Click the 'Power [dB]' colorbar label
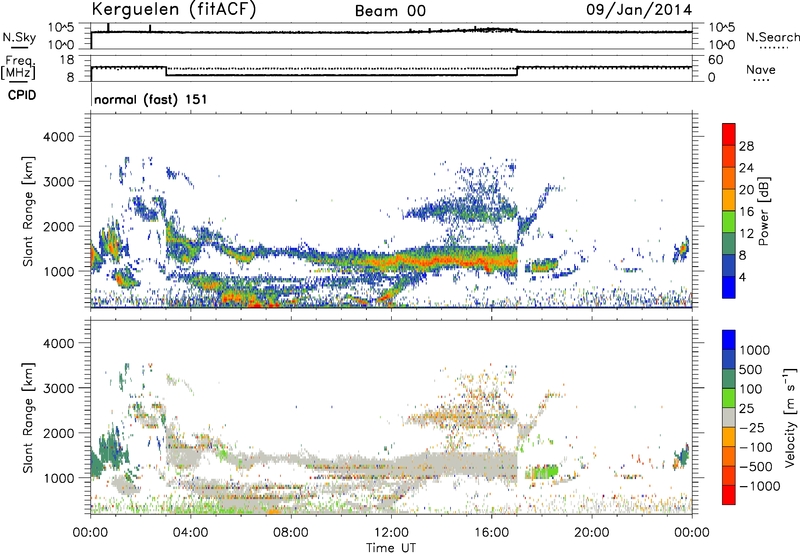800x554 pixels. pyautogui.click(x=763, y=211)
